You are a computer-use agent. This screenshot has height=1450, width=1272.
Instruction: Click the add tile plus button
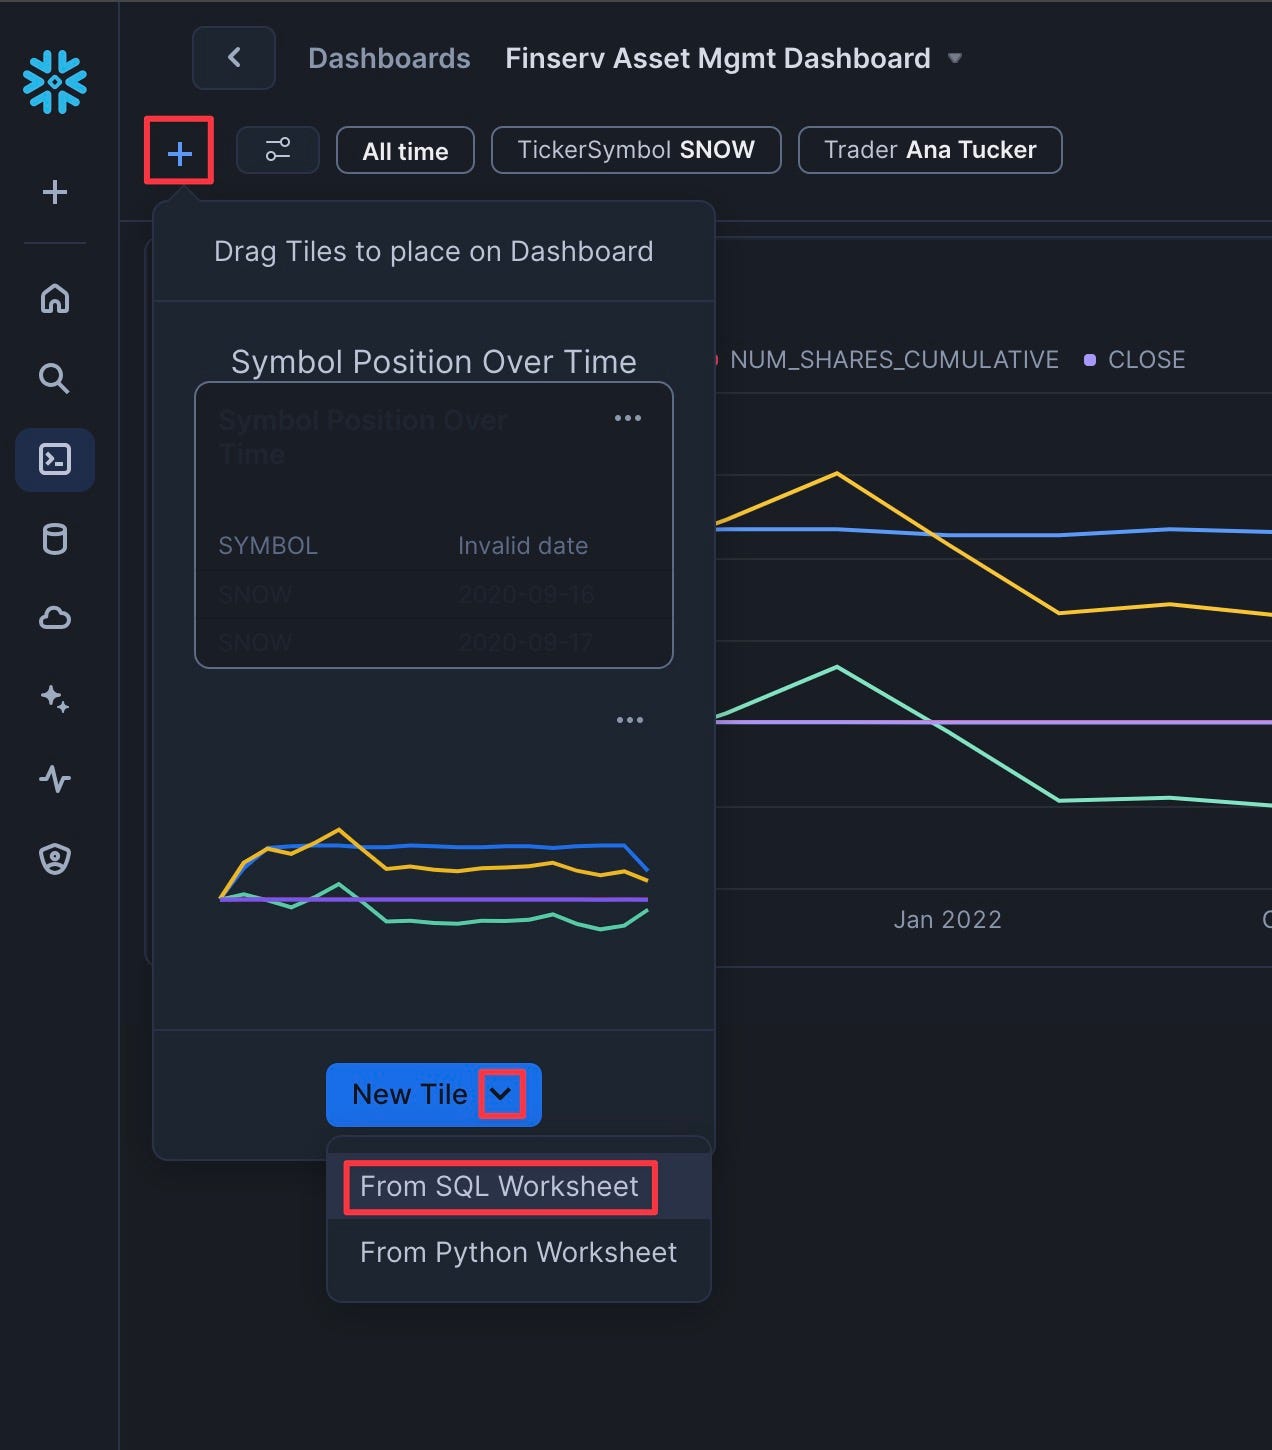point(179,152)
